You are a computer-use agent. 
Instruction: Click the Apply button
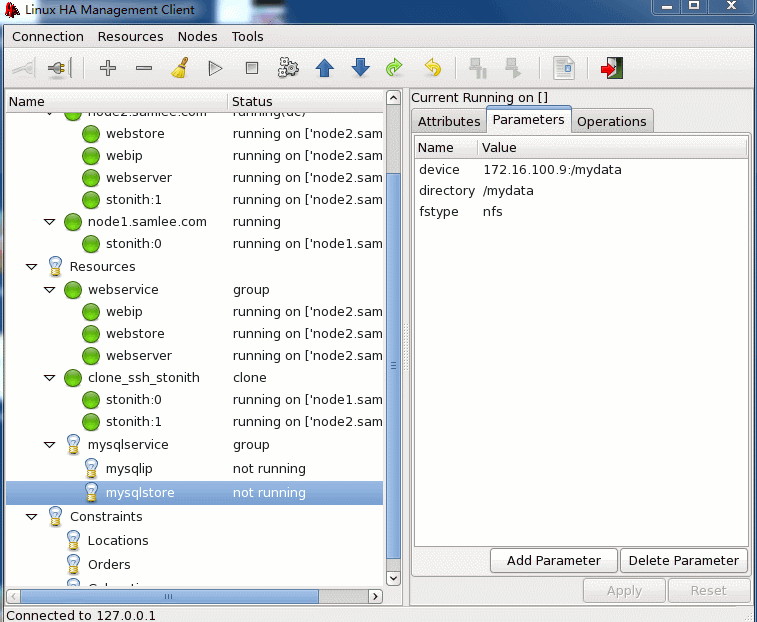pyautogui.click(x=624, y=591)
